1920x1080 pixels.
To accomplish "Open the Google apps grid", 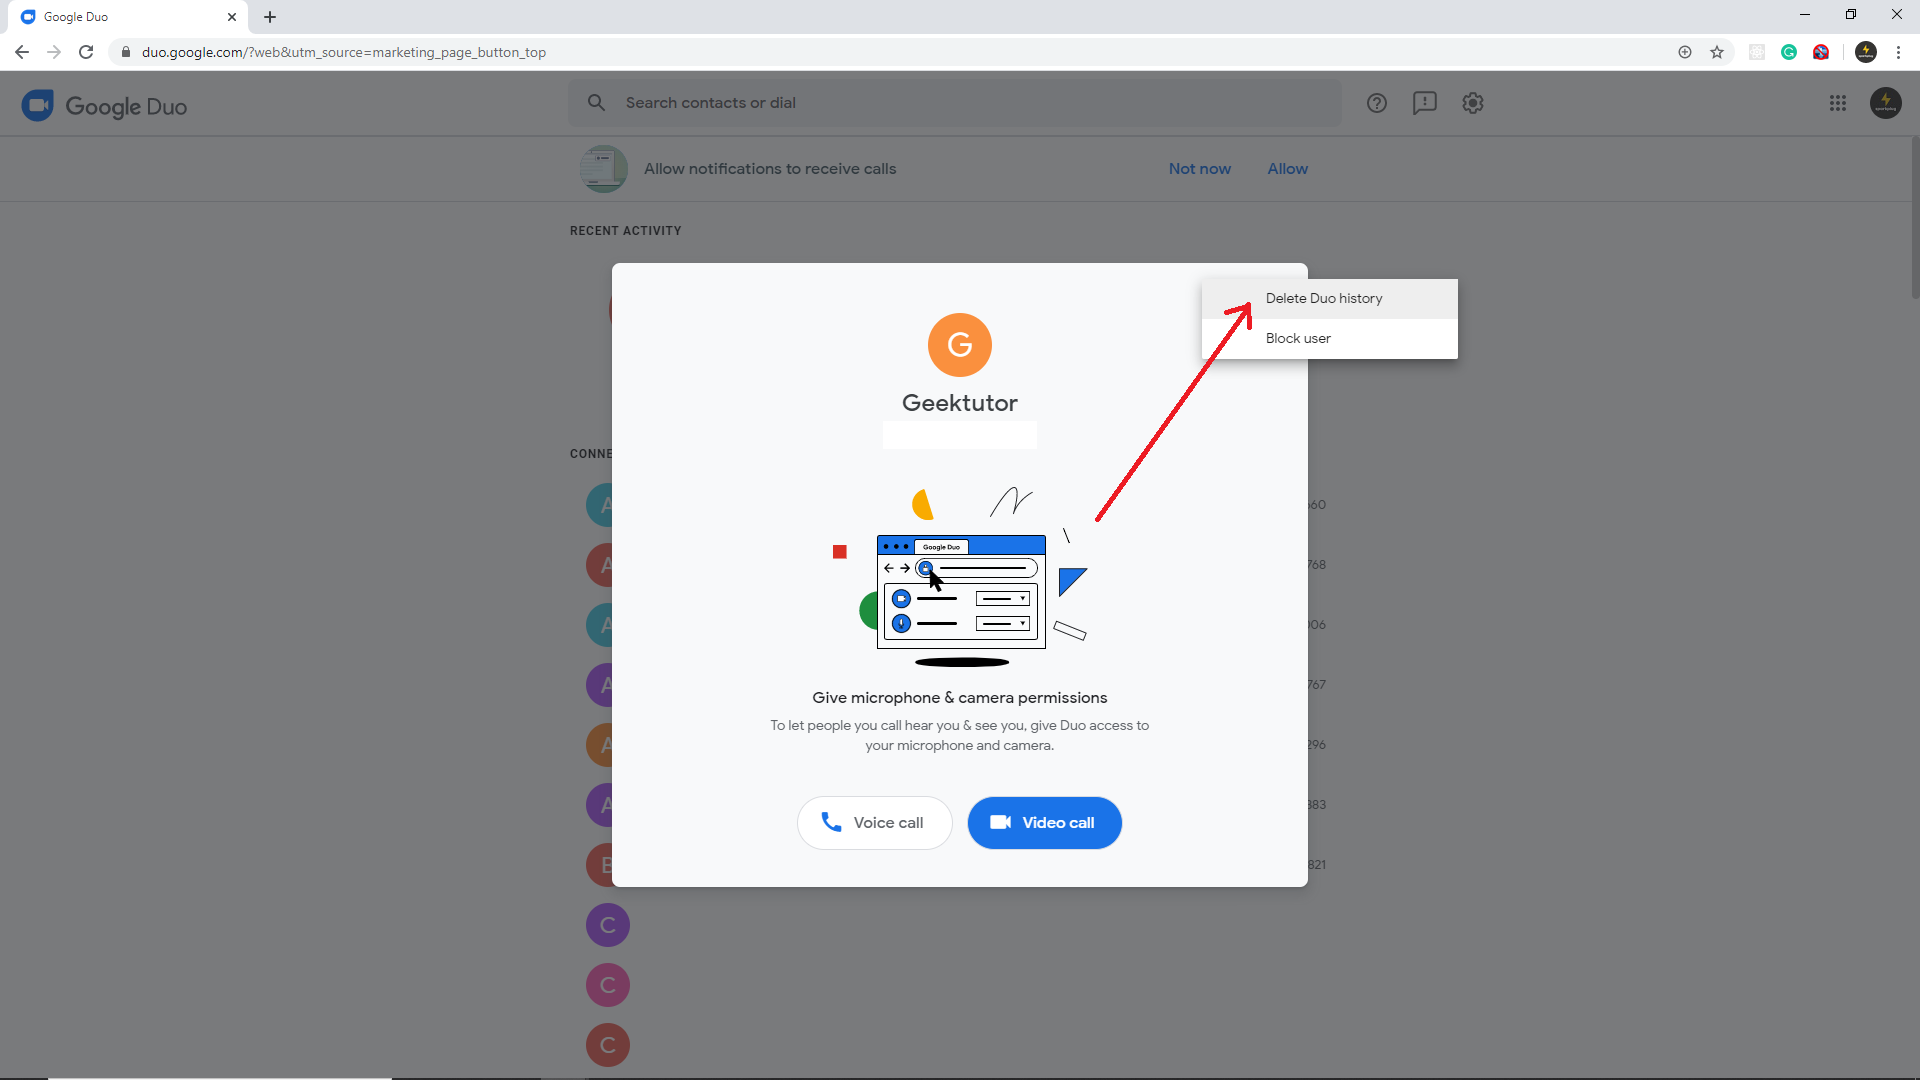I will 1838,103.
